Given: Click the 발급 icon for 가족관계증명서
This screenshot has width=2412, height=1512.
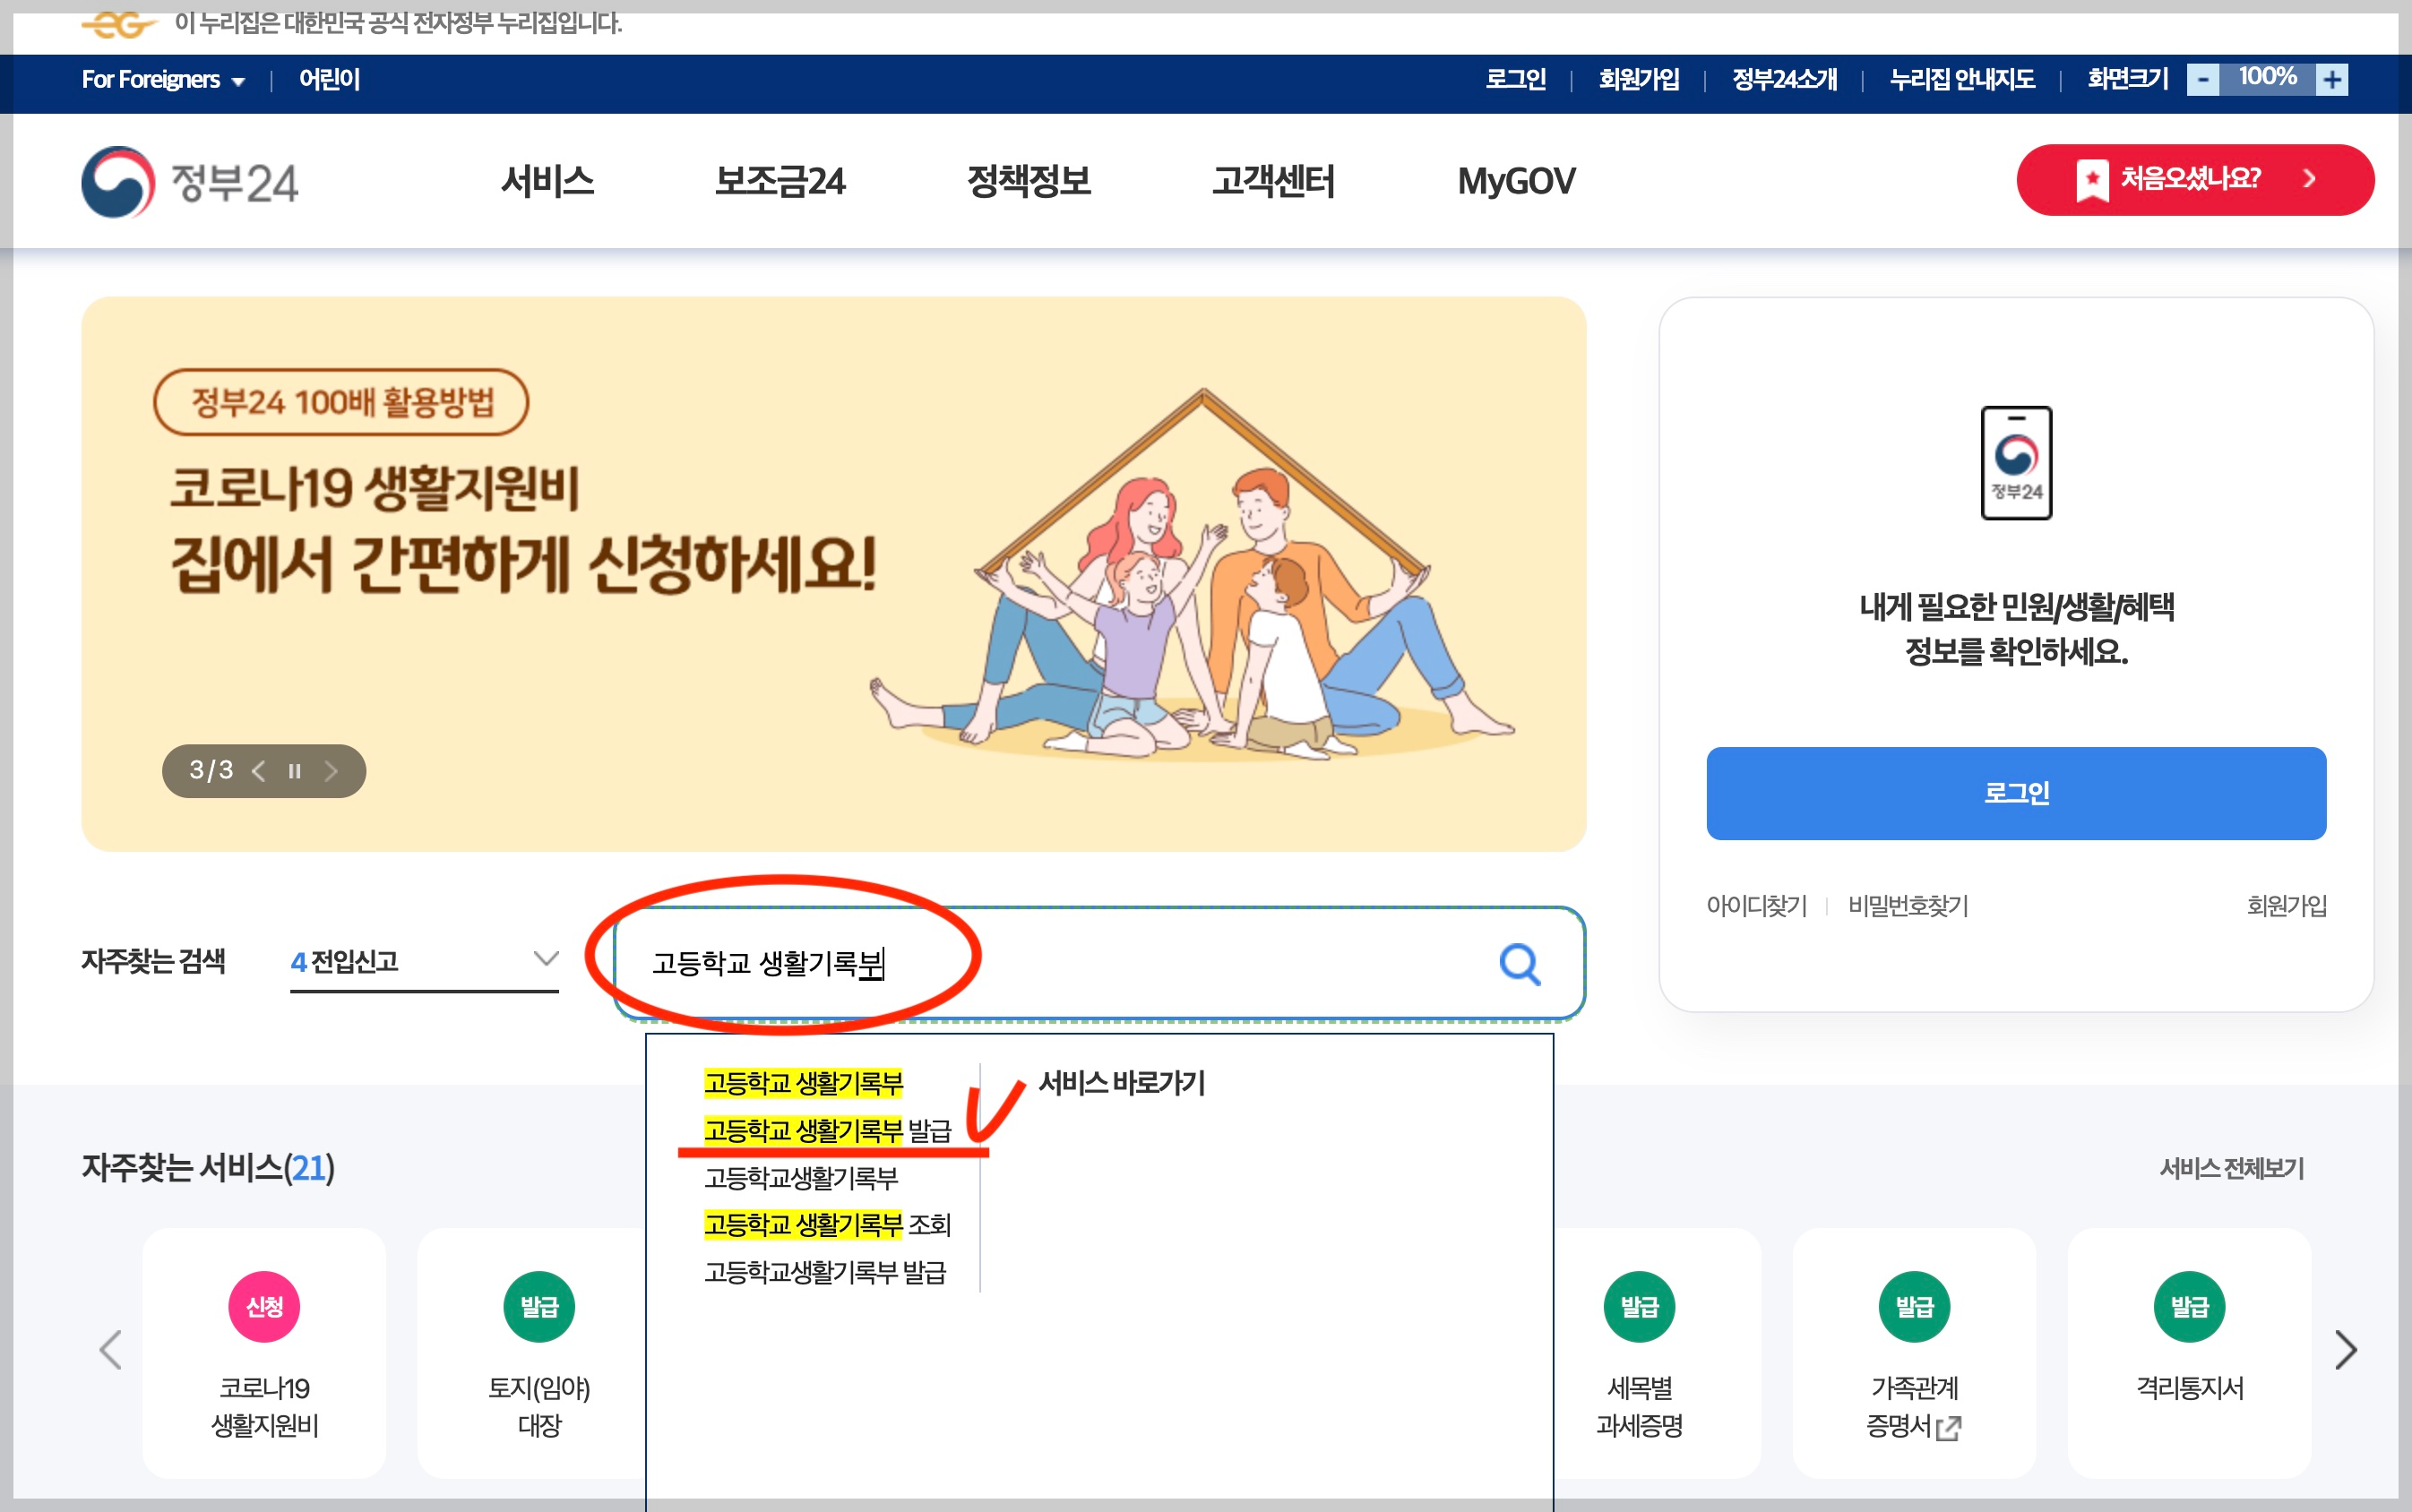Looking at the screenshot, I should click(1914, 1306).
